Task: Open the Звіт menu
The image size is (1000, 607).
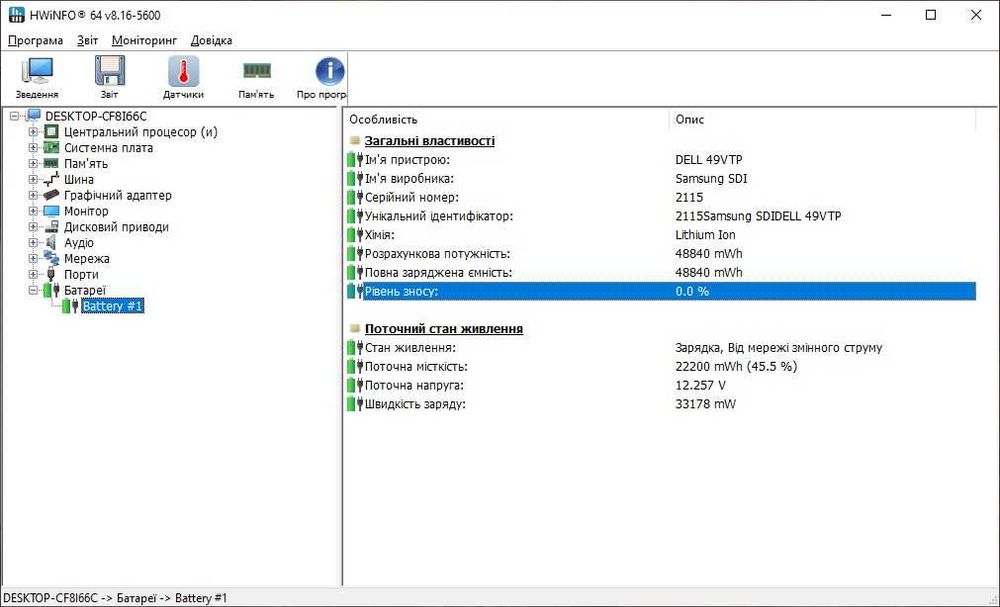Action: point(87,40)
